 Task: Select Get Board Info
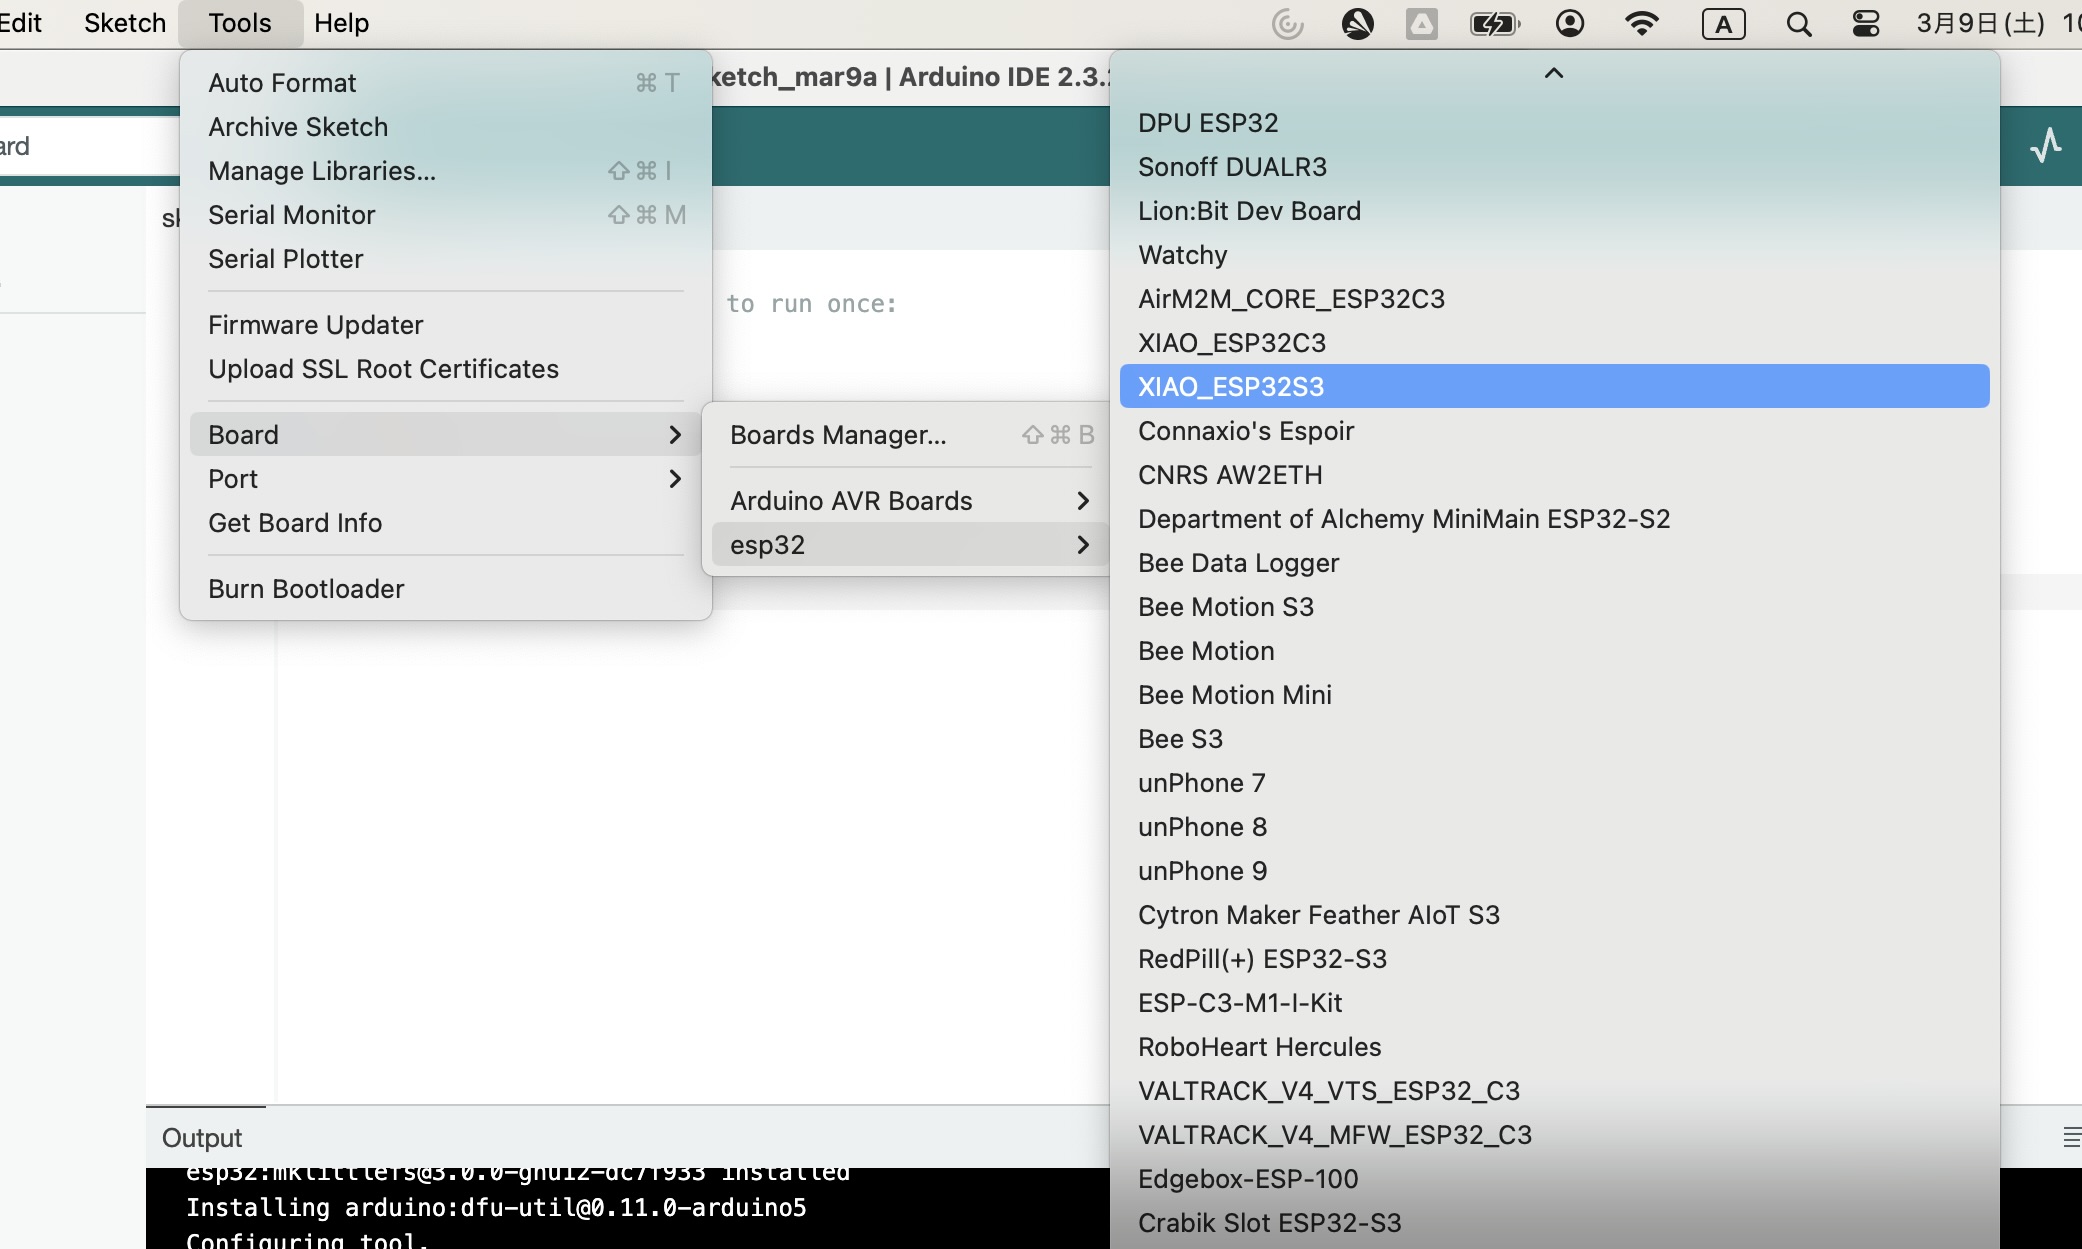coord(445,522)
